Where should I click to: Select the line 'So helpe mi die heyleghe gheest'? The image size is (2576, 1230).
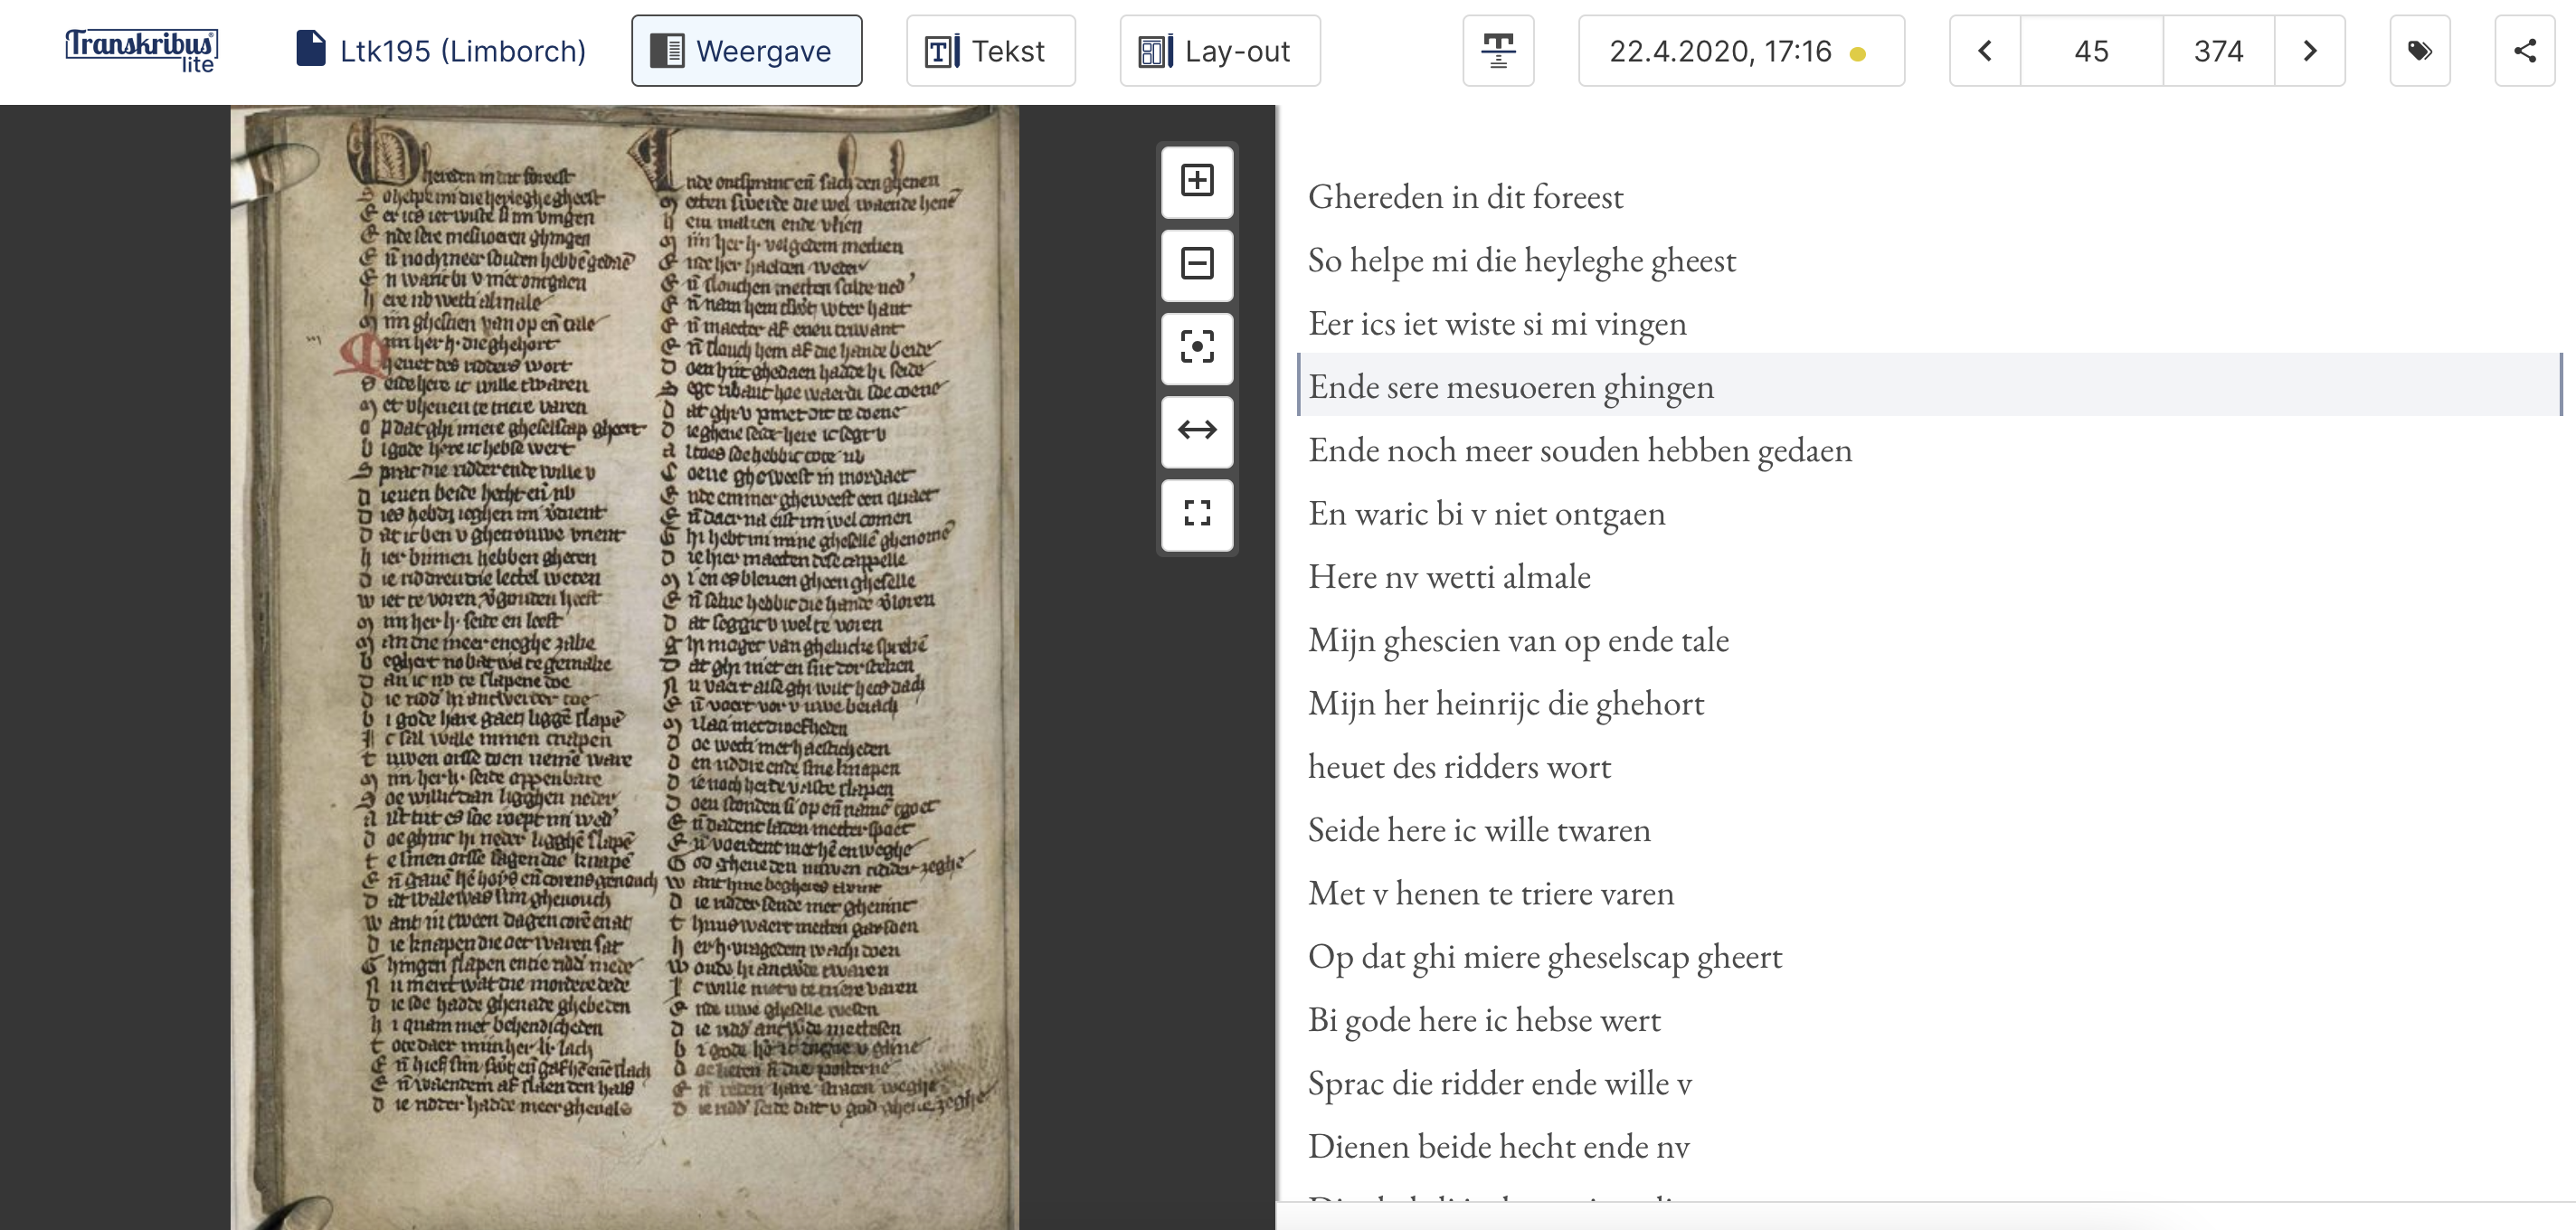click(1521, 260)
